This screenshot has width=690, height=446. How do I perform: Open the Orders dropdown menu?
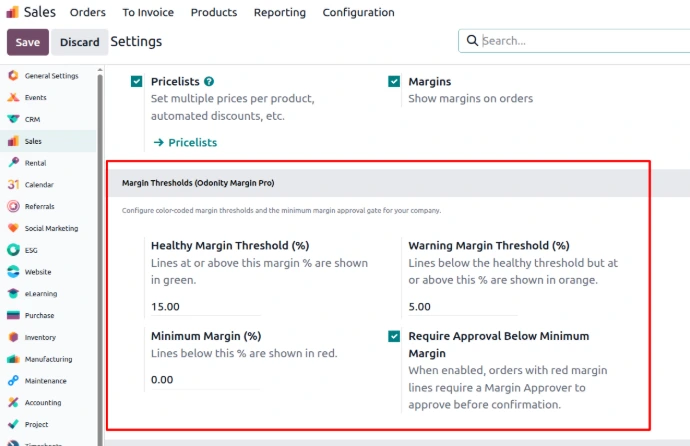coord(88,13)
